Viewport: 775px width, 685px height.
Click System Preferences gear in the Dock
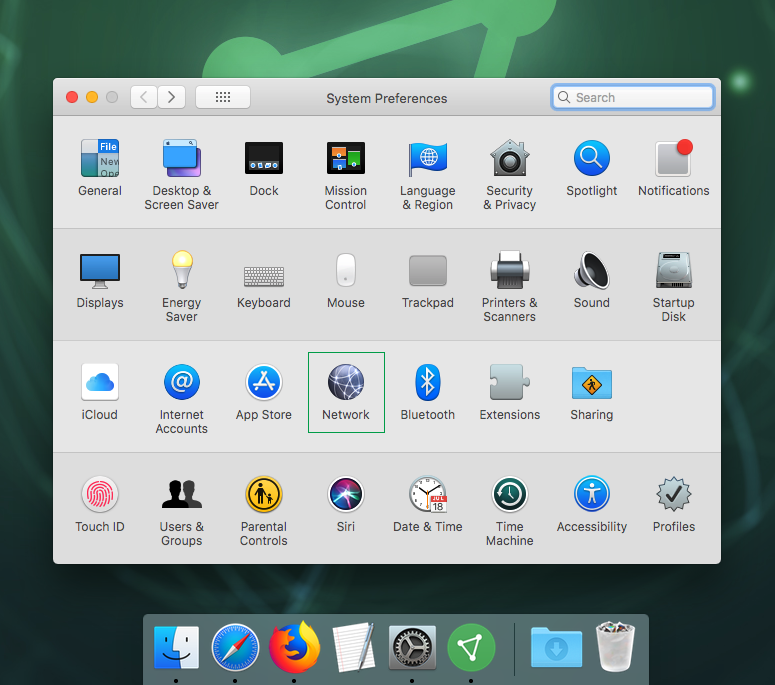(412, 647)
